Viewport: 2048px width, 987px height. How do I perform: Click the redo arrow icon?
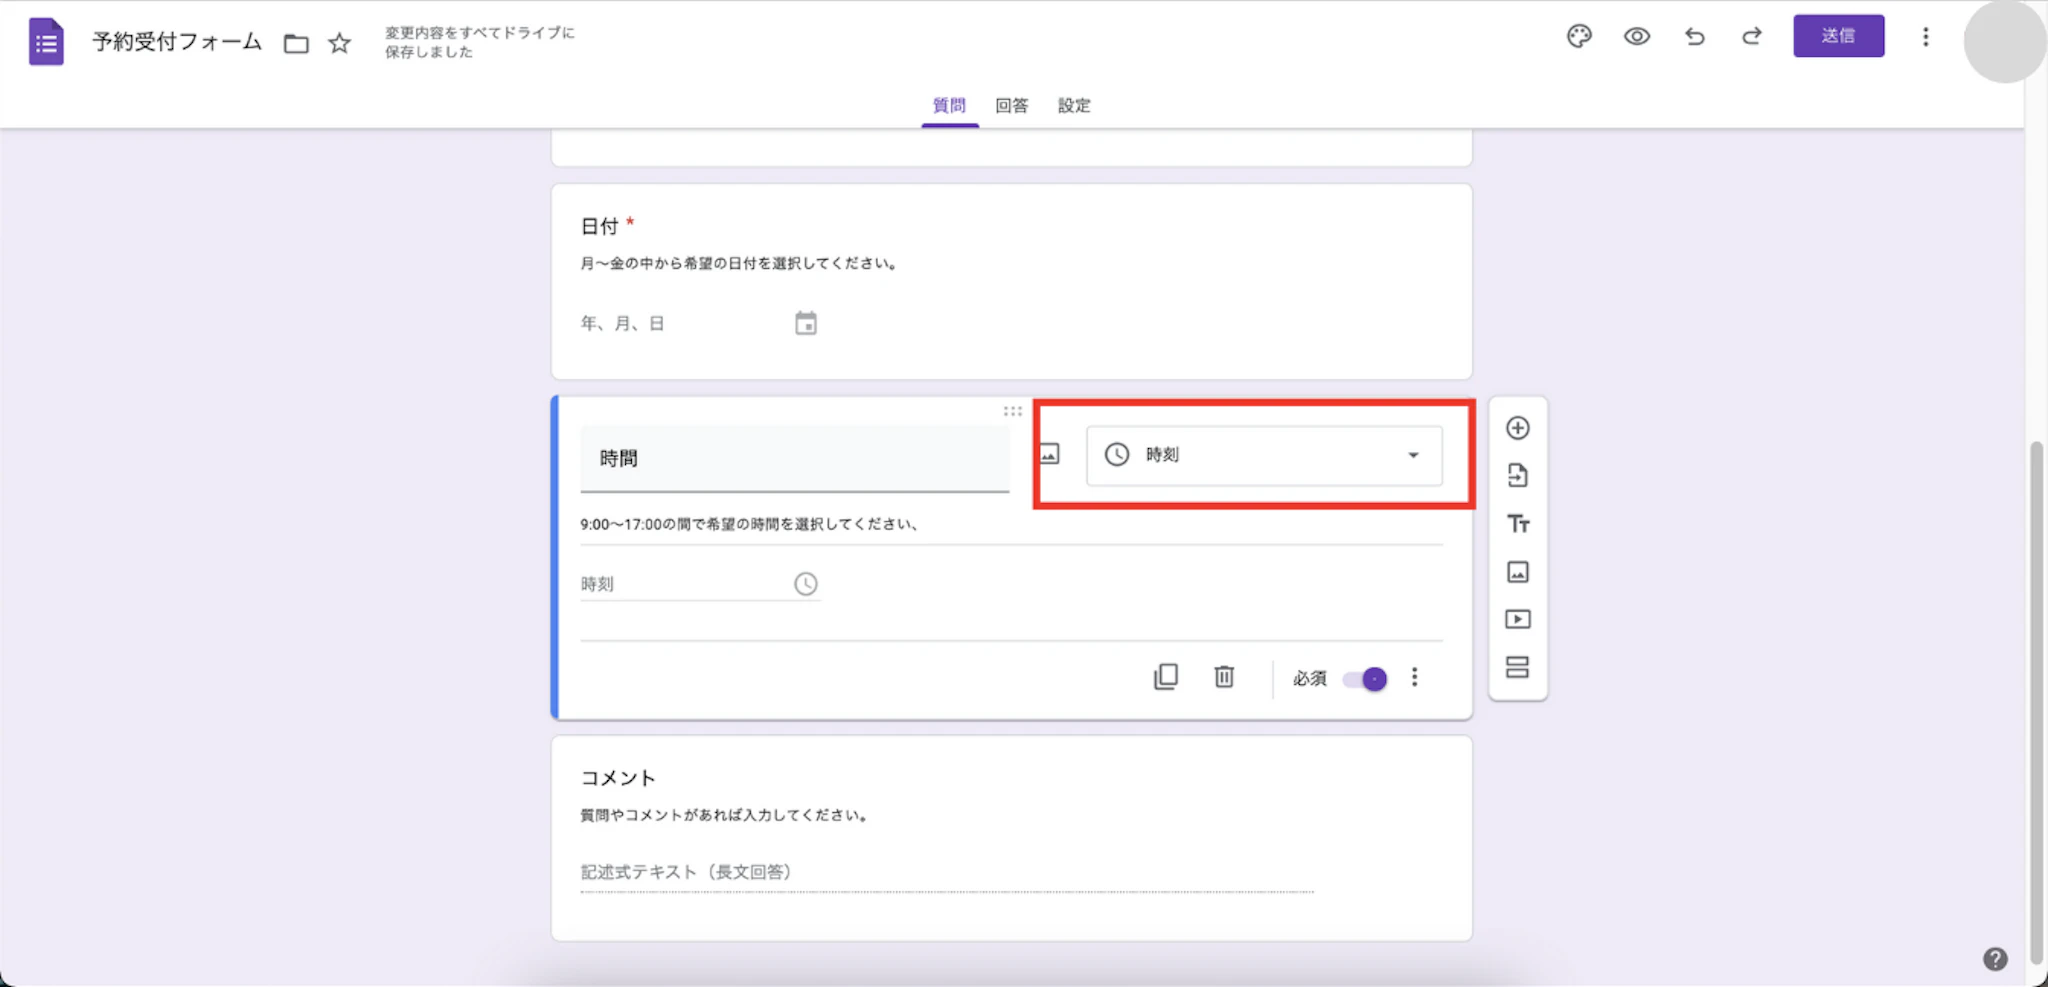click(x=1753, y=37)
